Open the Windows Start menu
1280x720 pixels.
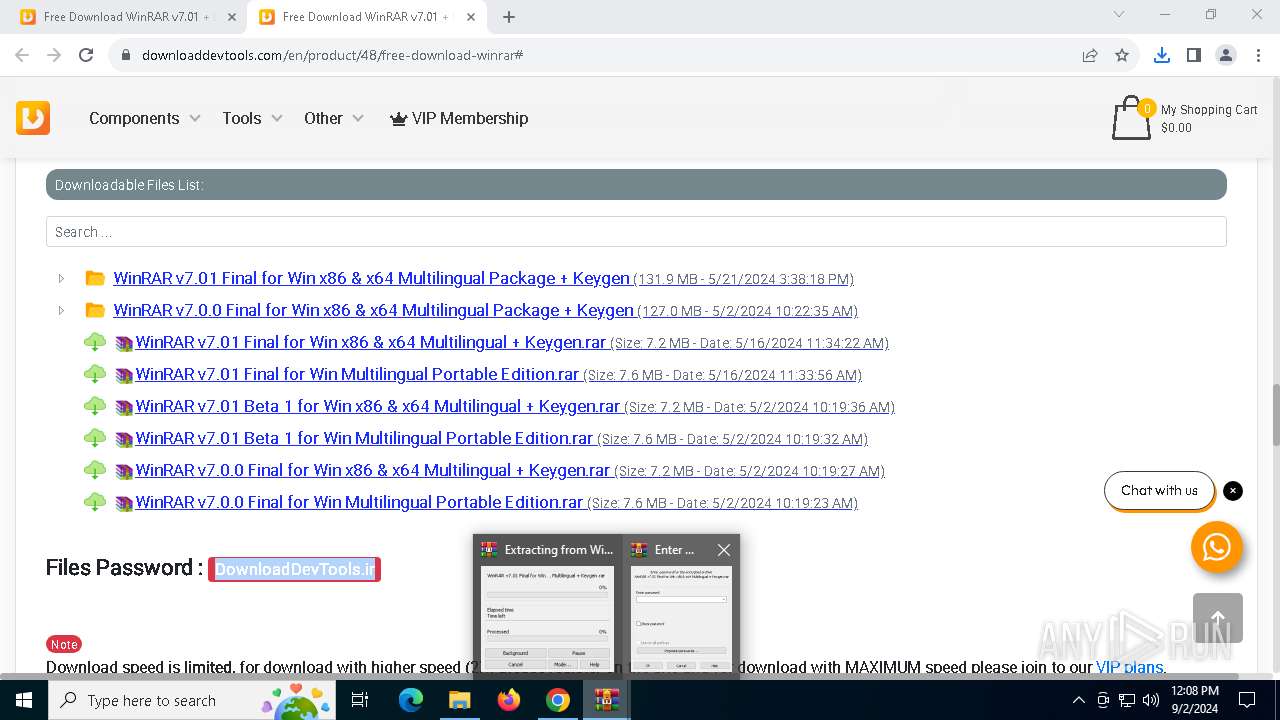point(23,700)
